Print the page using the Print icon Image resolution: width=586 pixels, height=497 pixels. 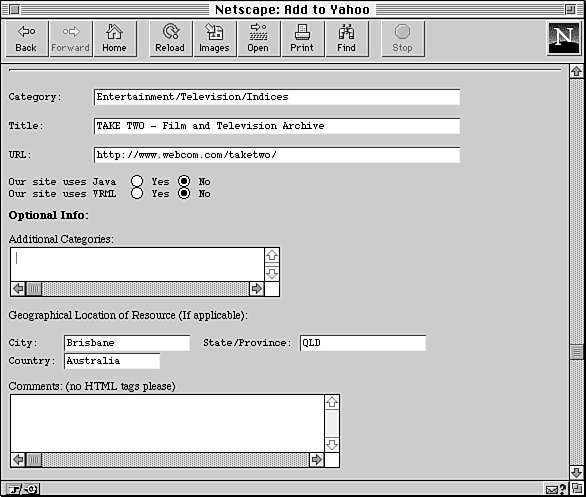302,39
